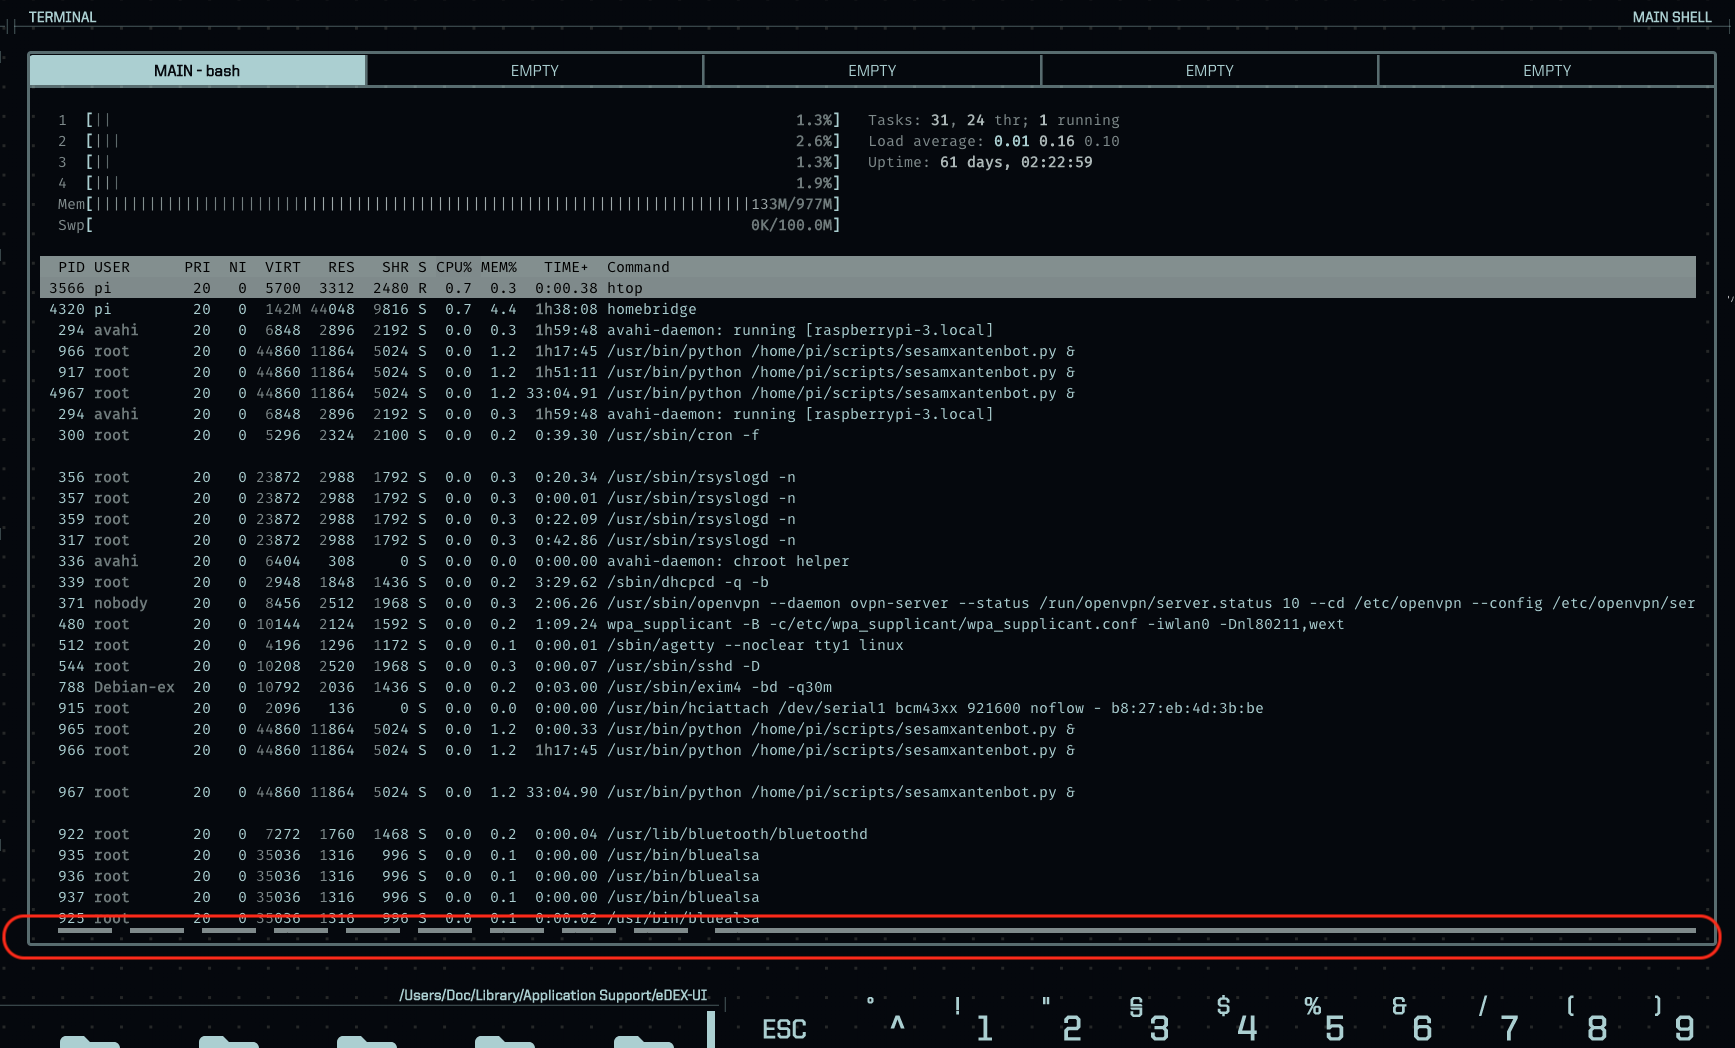Click the CPU 2 meter showing 2.6%

(x=449, y=141)
